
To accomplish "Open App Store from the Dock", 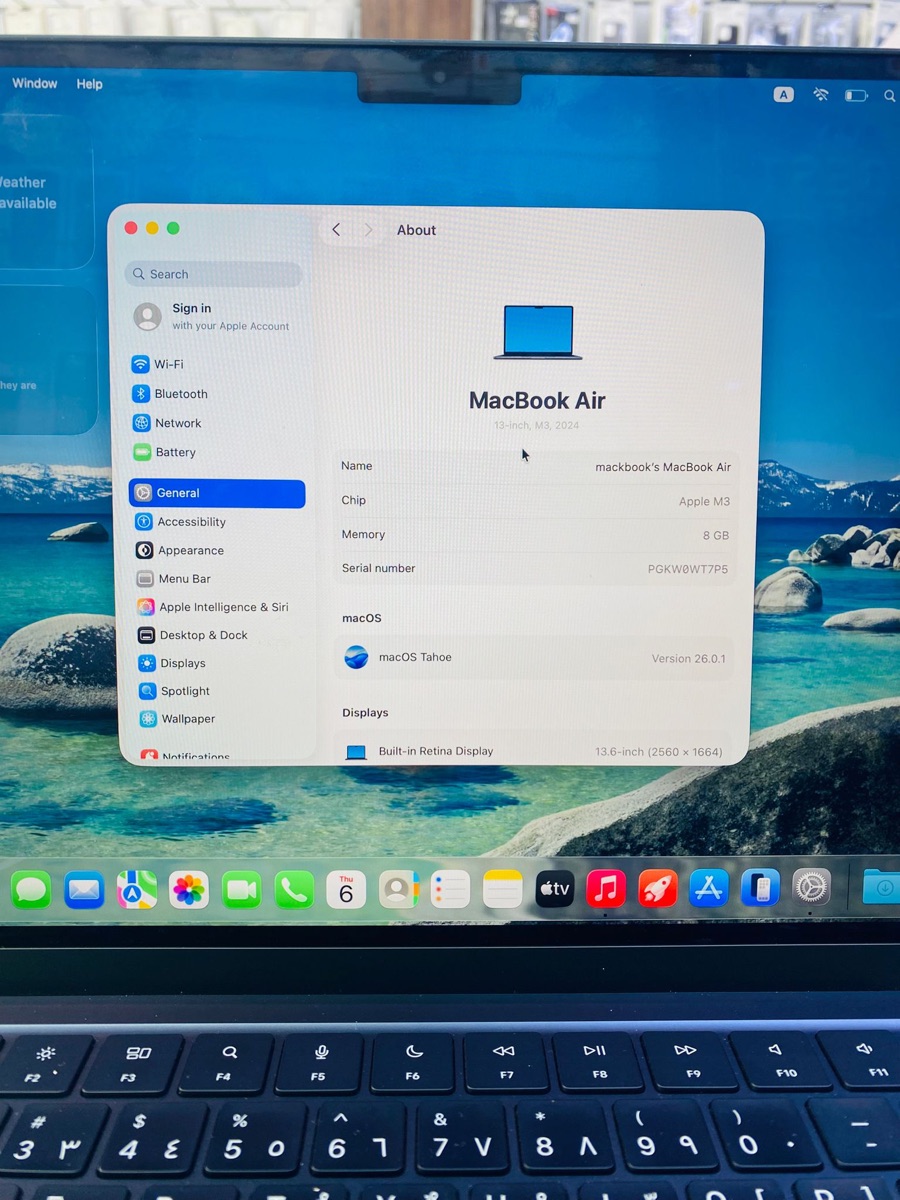I will 709,888.
